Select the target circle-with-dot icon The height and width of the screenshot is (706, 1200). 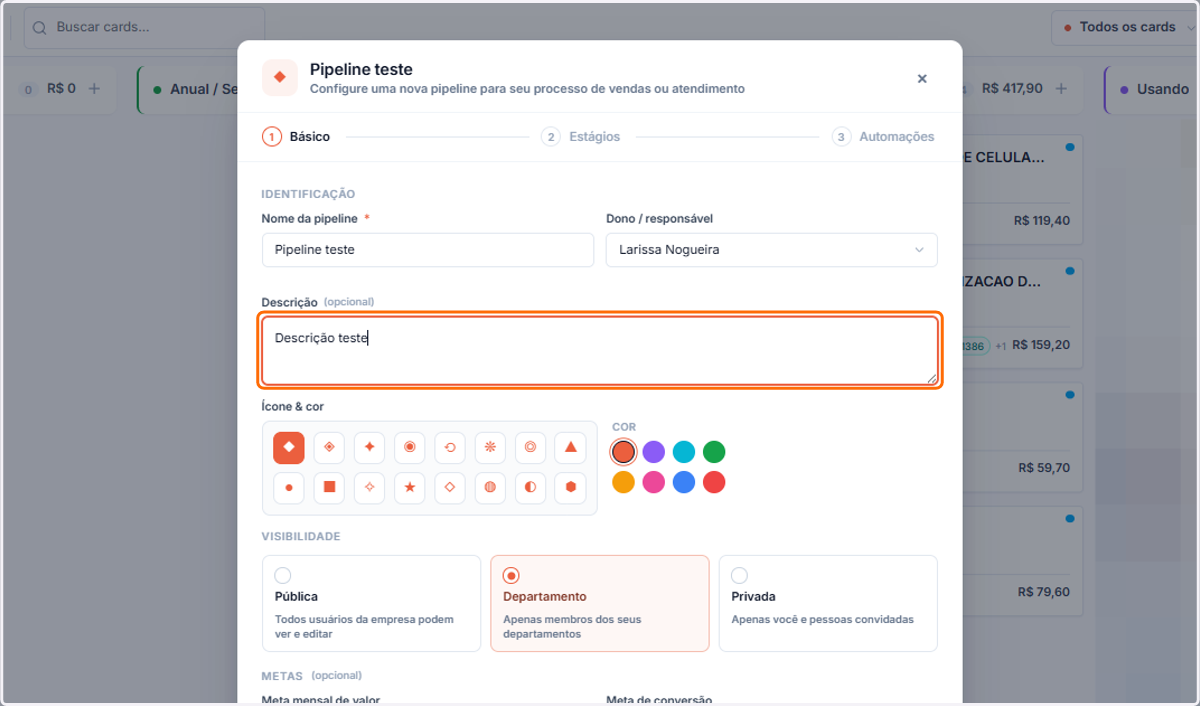[x=410, y=447]
